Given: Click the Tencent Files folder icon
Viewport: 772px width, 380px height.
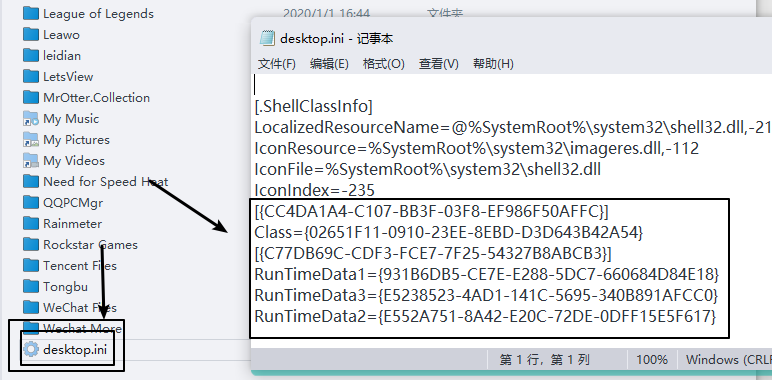Looking at the screenshot, I should [x=31, y=265].
